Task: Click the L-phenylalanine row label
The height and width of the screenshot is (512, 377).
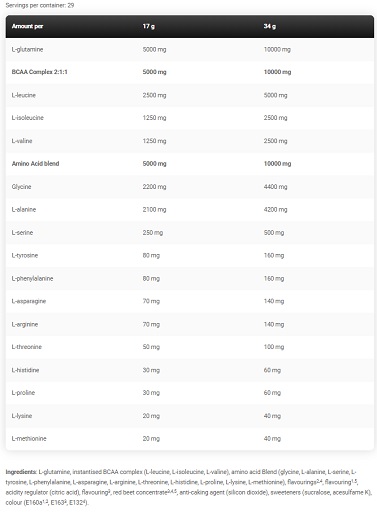Action: coord(32,278)
